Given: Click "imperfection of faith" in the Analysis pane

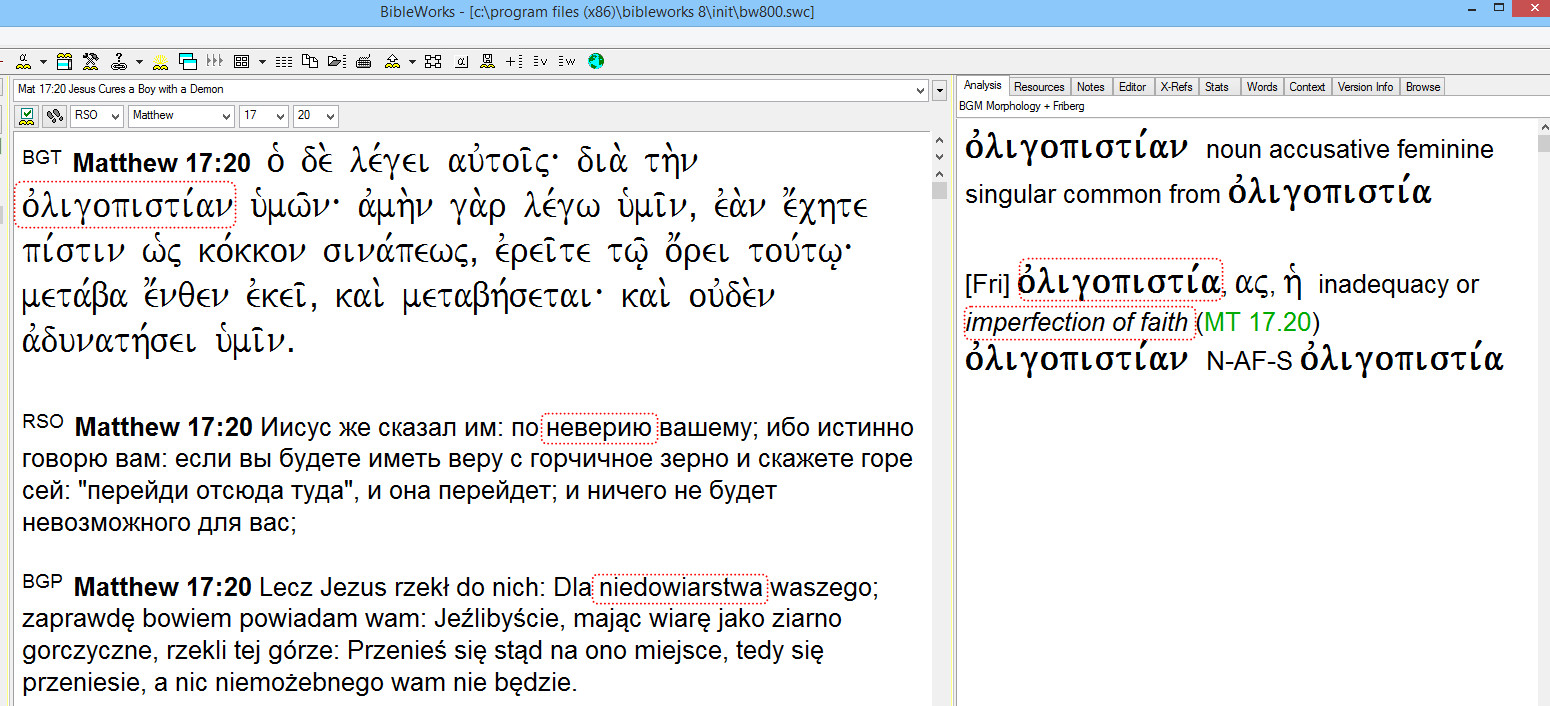Looking at the screenshot, I should (1079, 323).
